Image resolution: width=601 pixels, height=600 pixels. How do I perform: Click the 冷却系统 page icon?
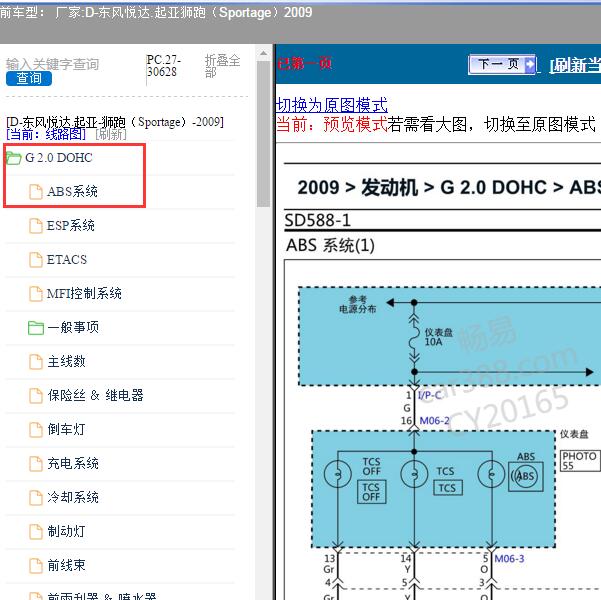coord(36,498)
